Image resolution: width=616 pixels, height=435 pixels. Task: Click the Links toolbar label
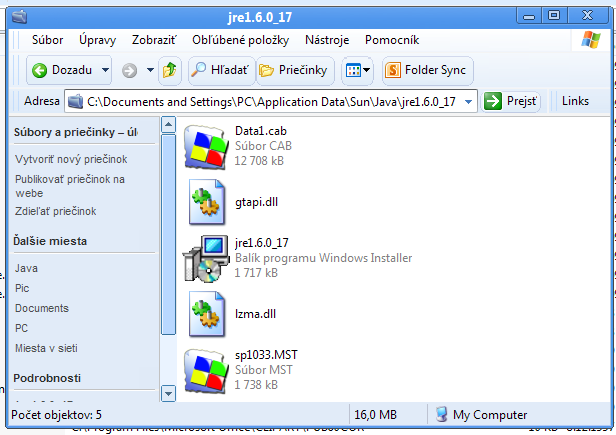click(575, 101)
